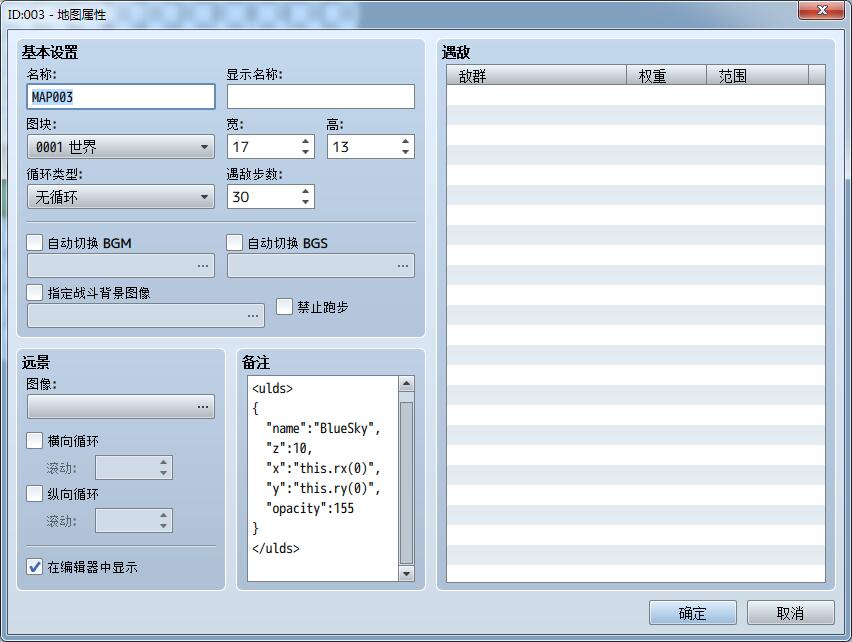Decrease the 高 height value with down arrow
The image size is (852, 642).
tap(405, 152)
